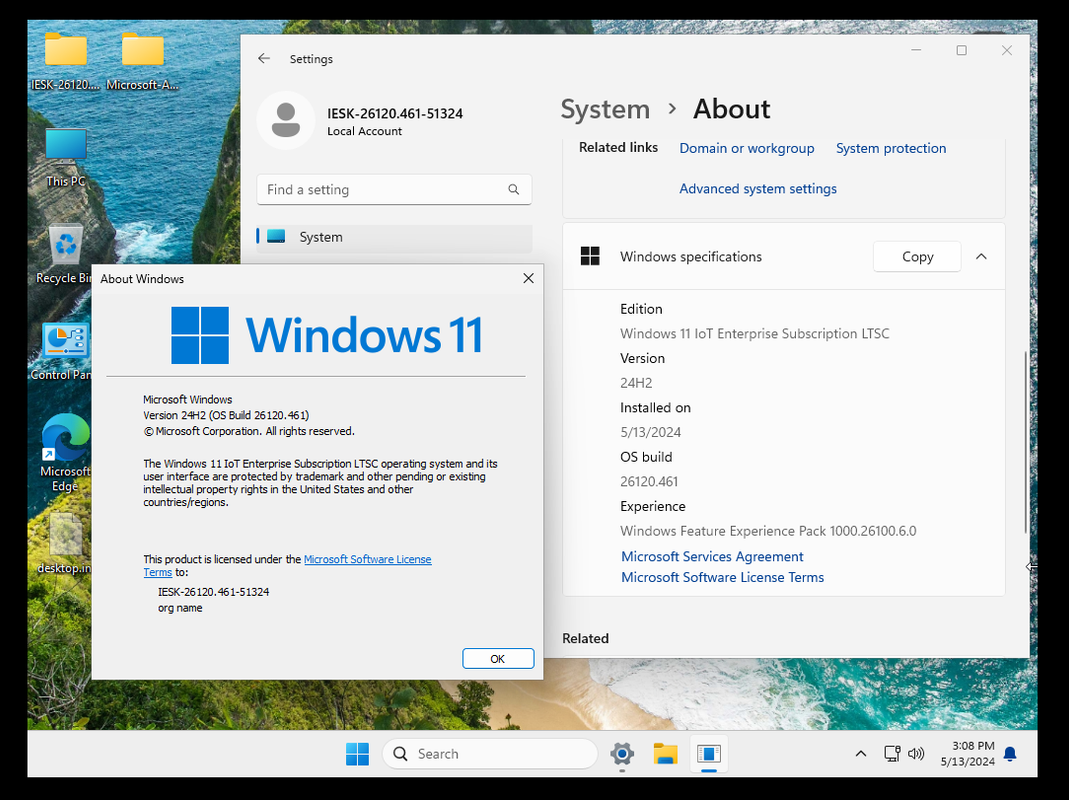Screen dimensions: 1069x800
Task: Click the 'Local Account' label in Settings
Action: 364,131
